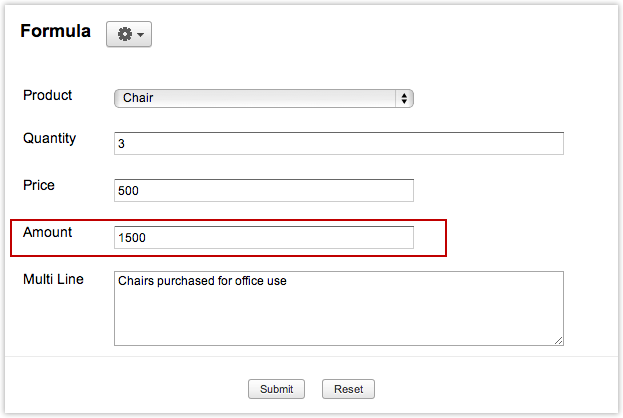Image resolution: width=623 pixels, height=418 pixels.
Task: Click the Amount label
Action: click(x=48, y=232)
